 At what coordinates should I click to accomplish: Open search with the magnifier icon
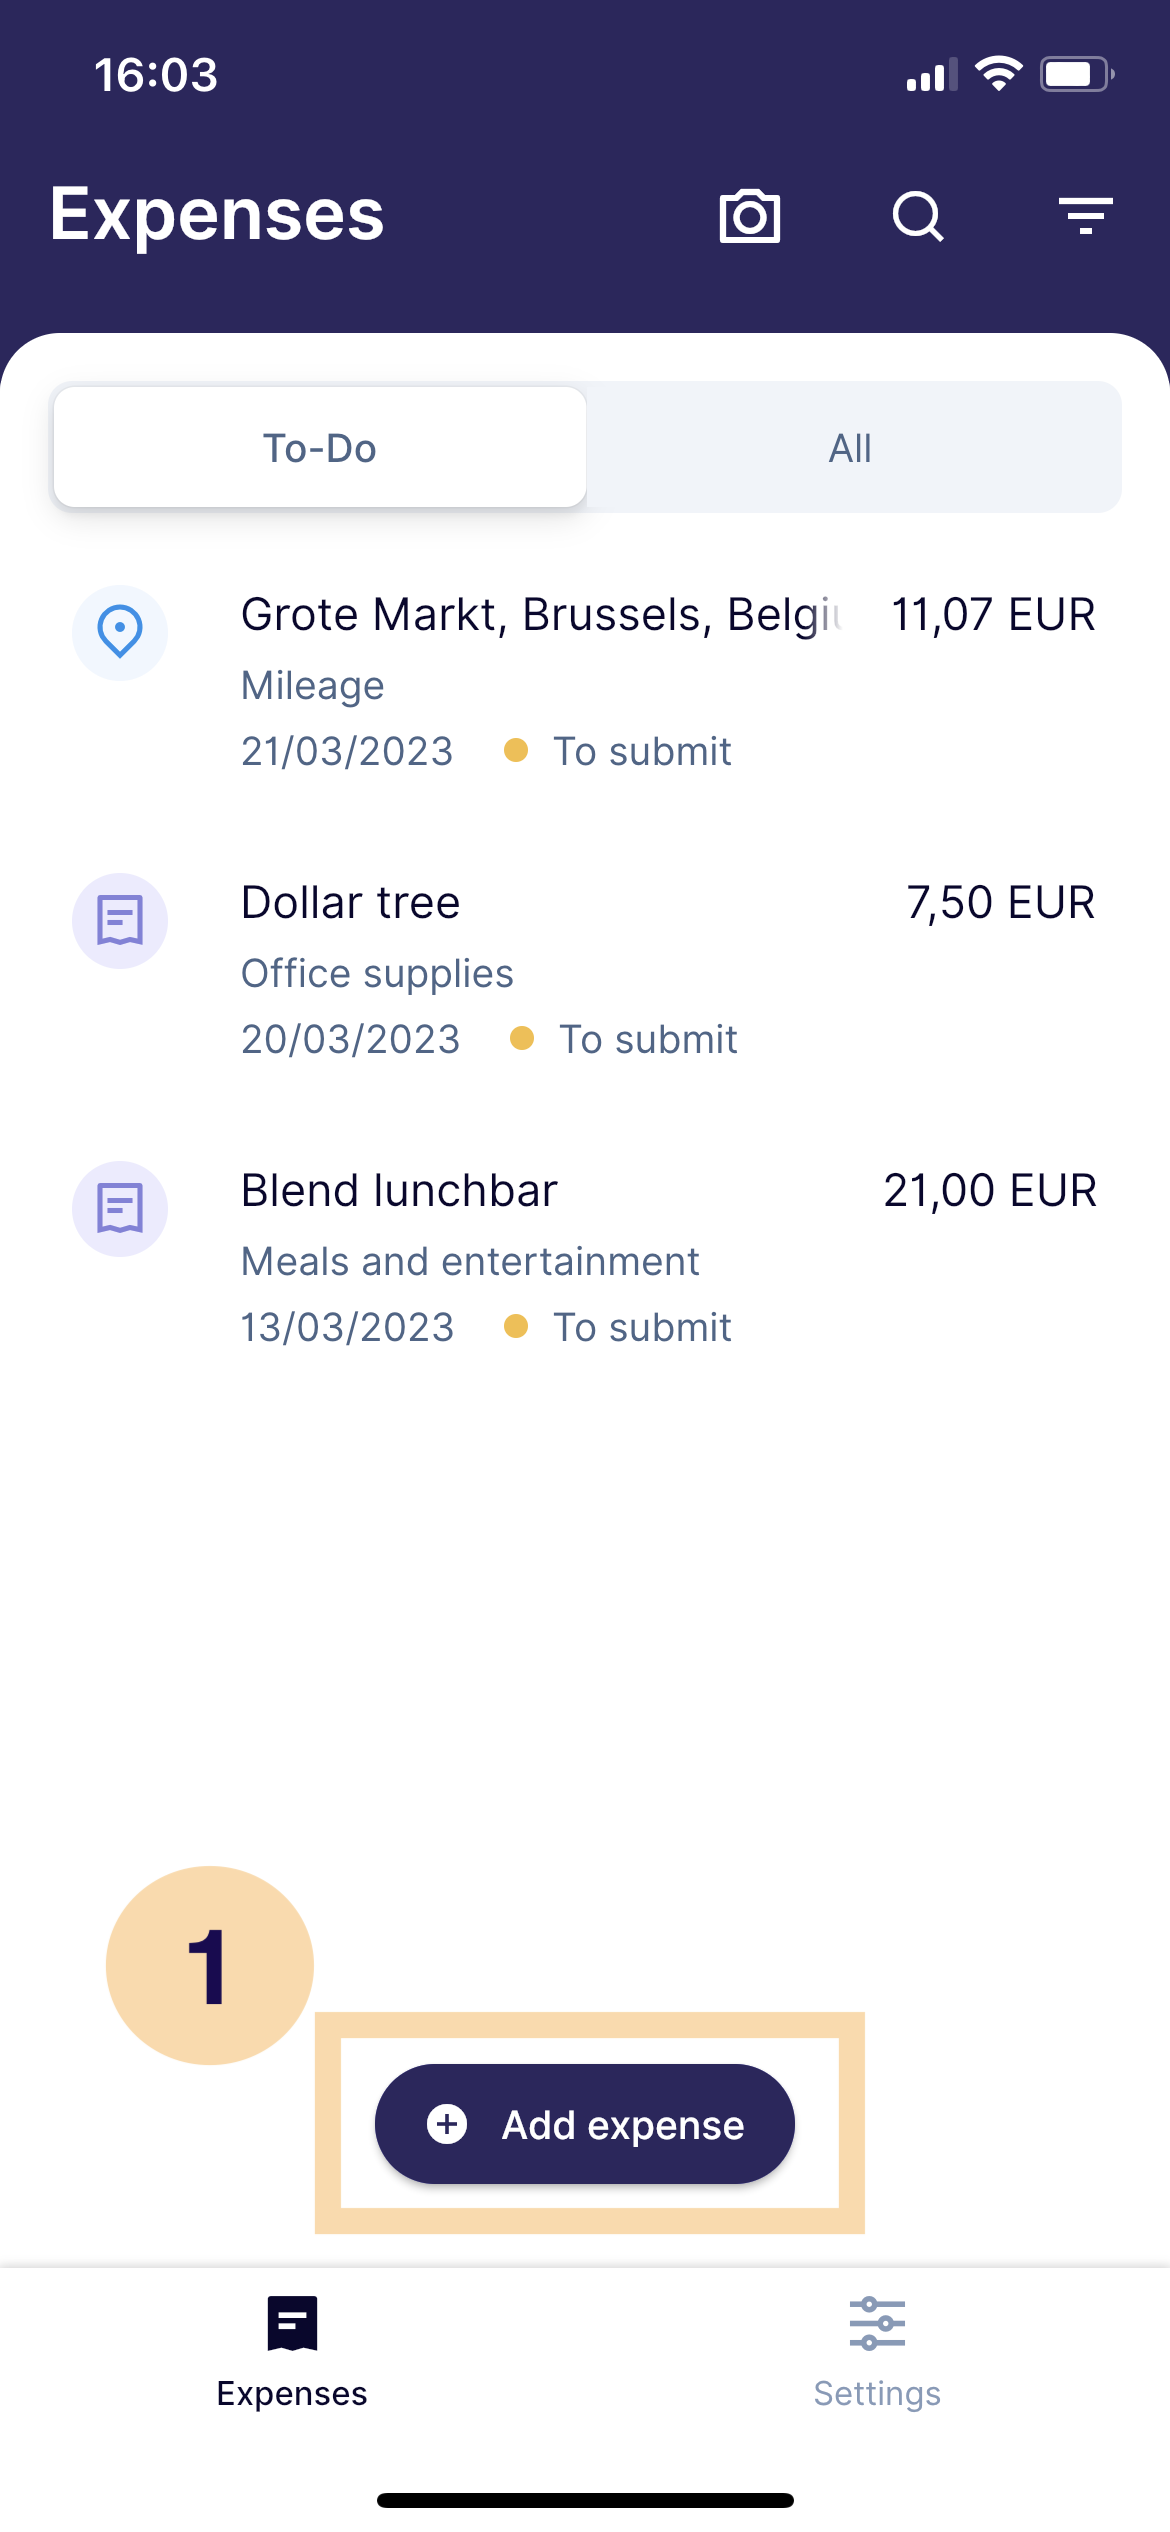(x=918, y=216)
